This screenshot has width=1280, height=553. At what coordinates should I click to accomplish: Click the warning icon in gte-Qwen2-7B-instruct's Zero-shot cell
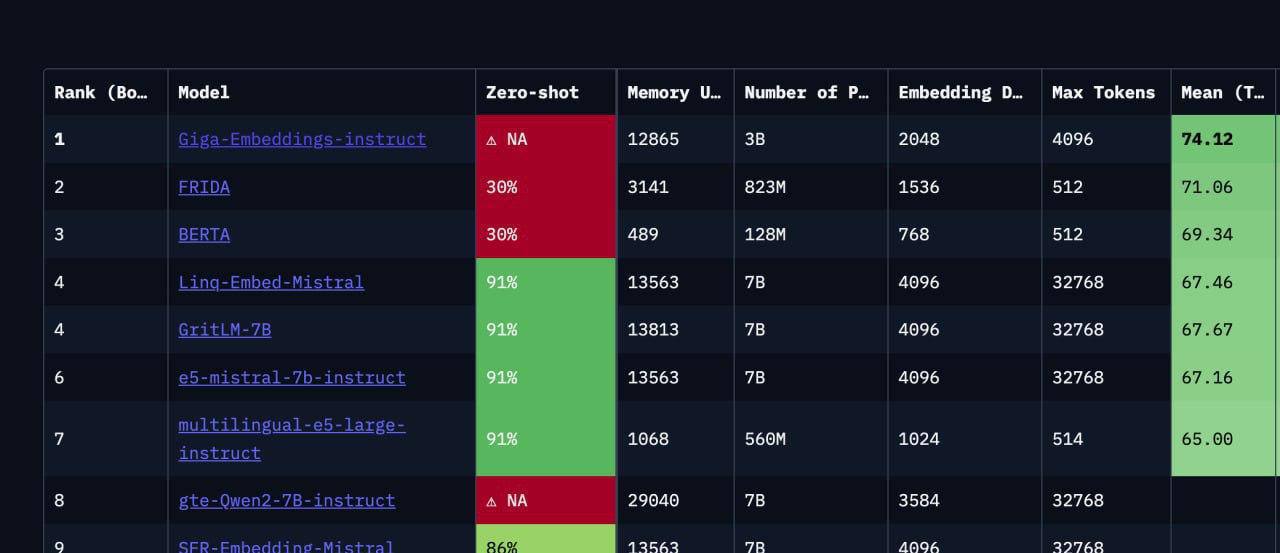(491, 501)
